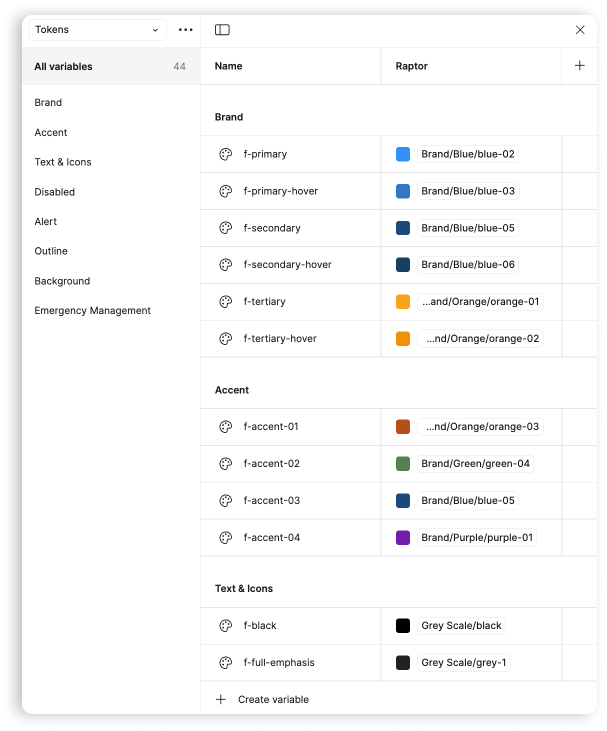Select All variables in sidebar
The image size is (607, 731).
(x=63, y=67)
